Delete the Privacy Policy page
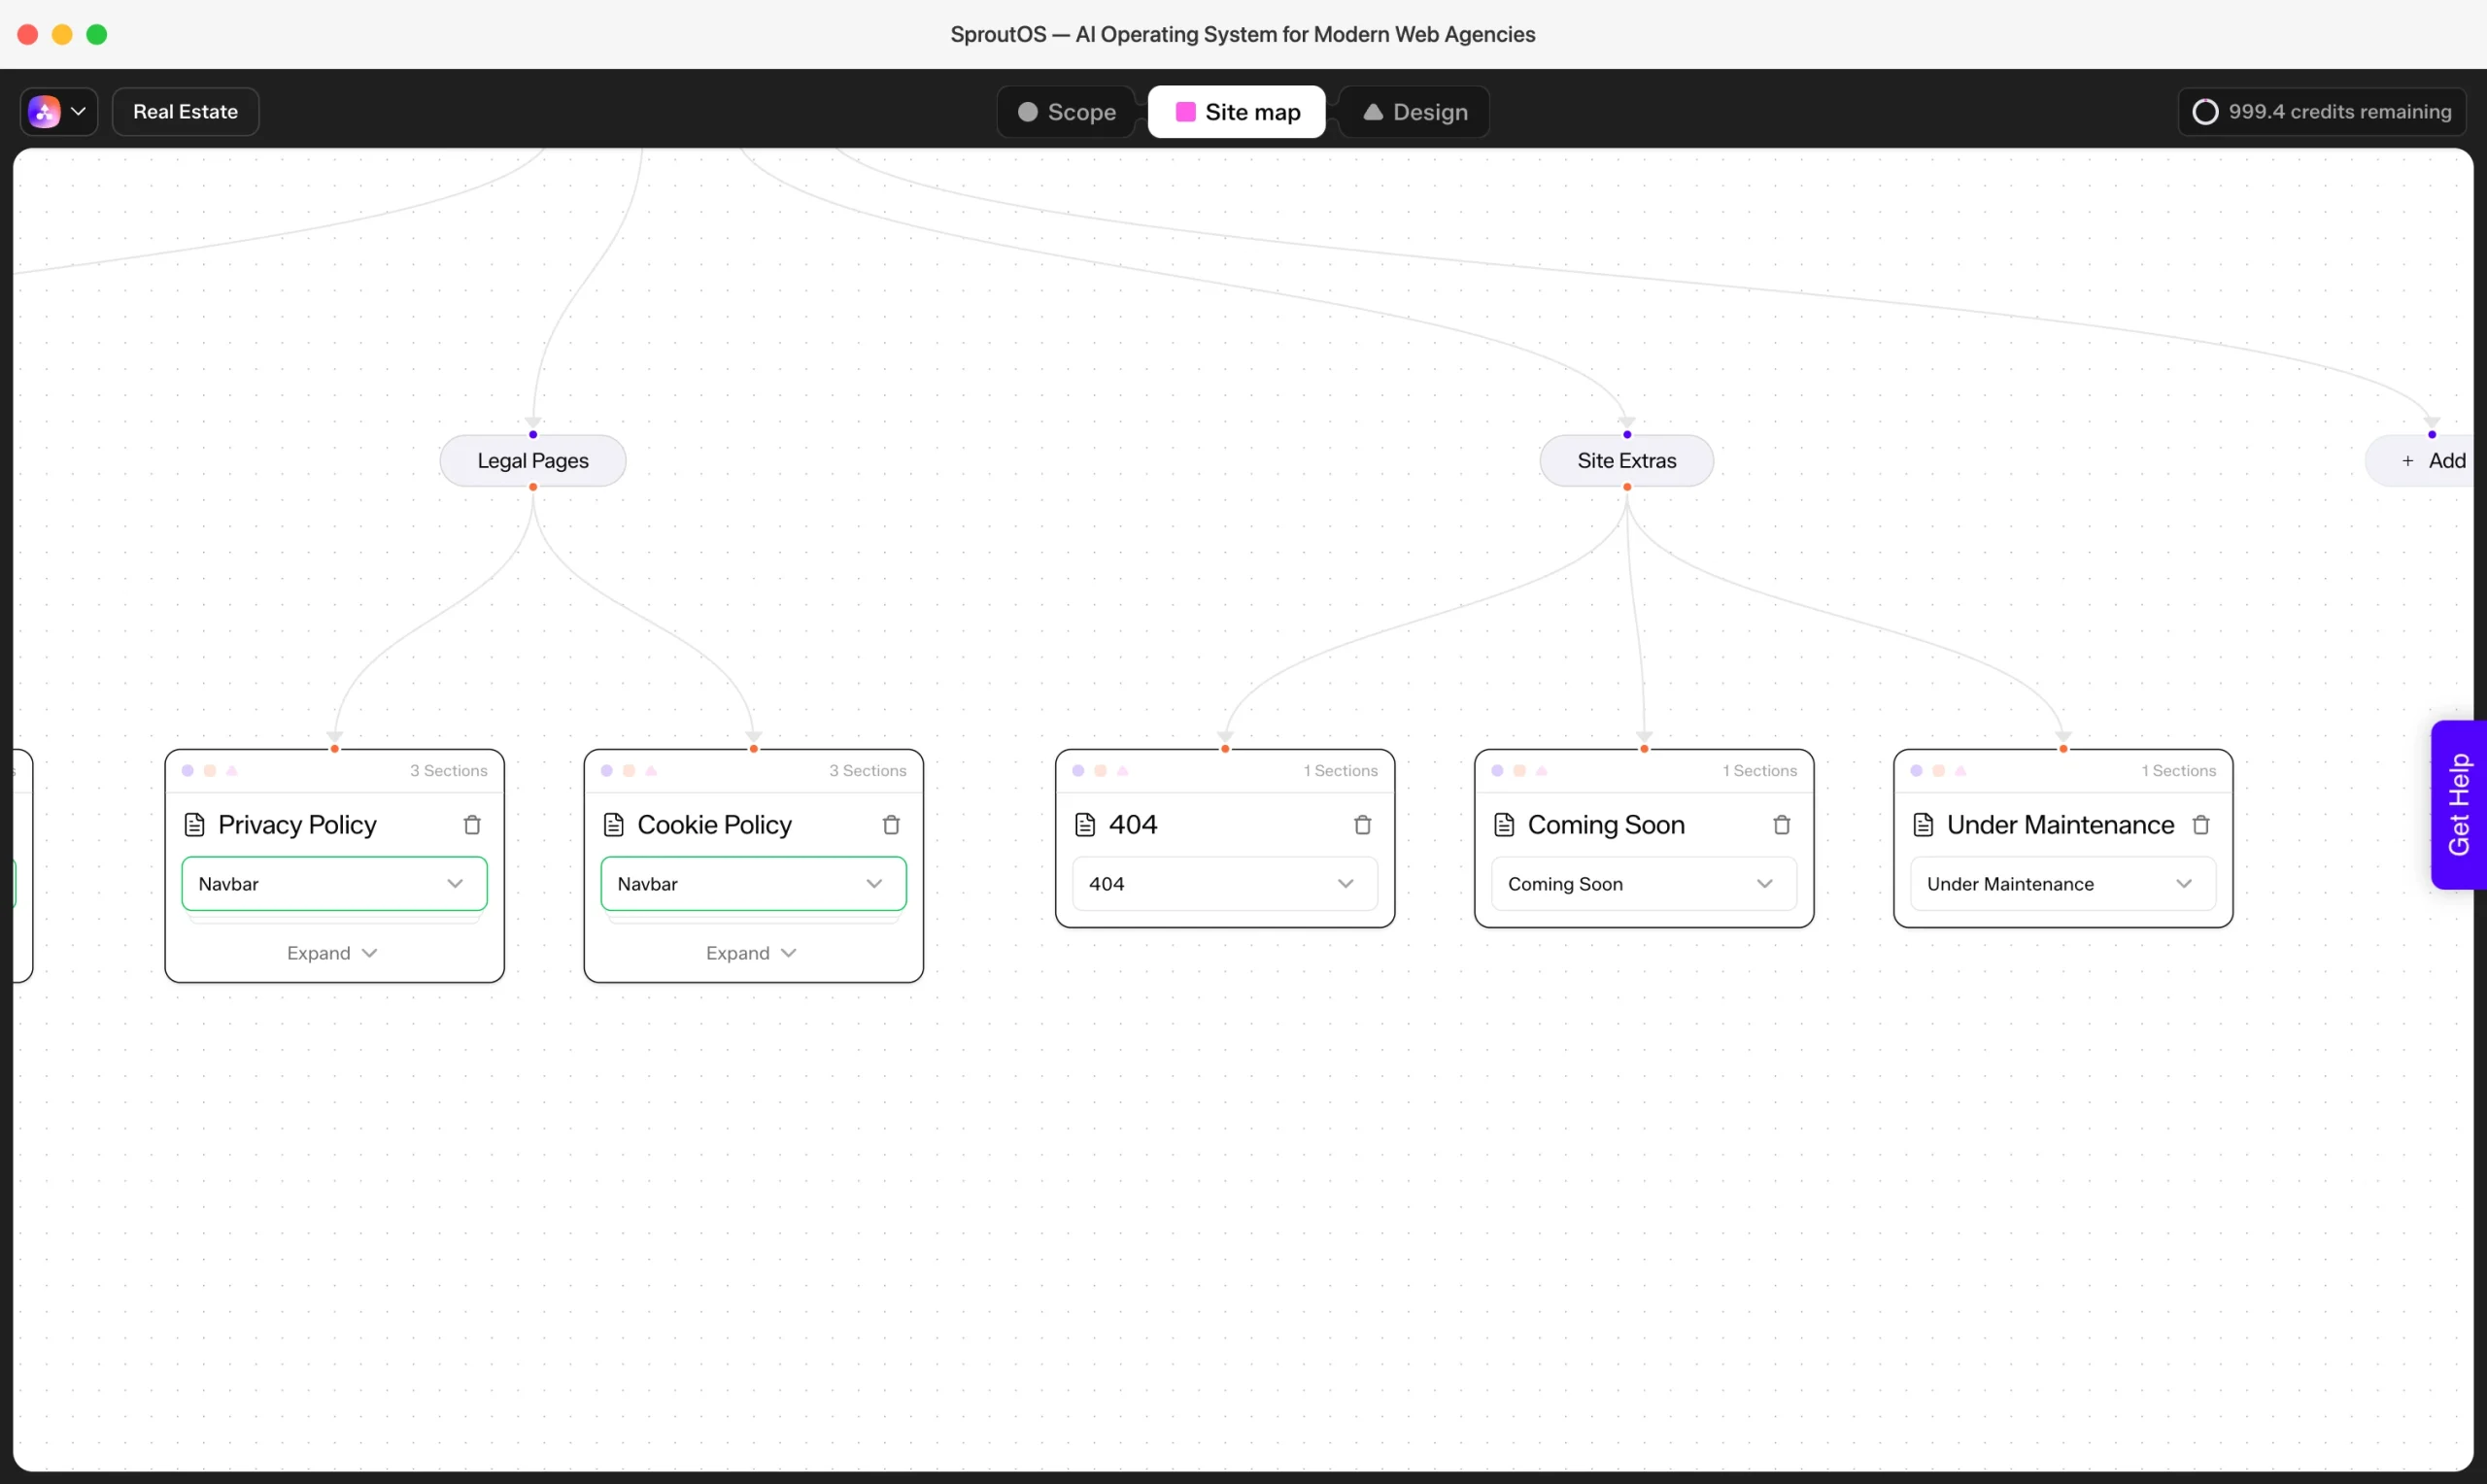Screen dimensions: 2487x1484 tap(472, 825)
